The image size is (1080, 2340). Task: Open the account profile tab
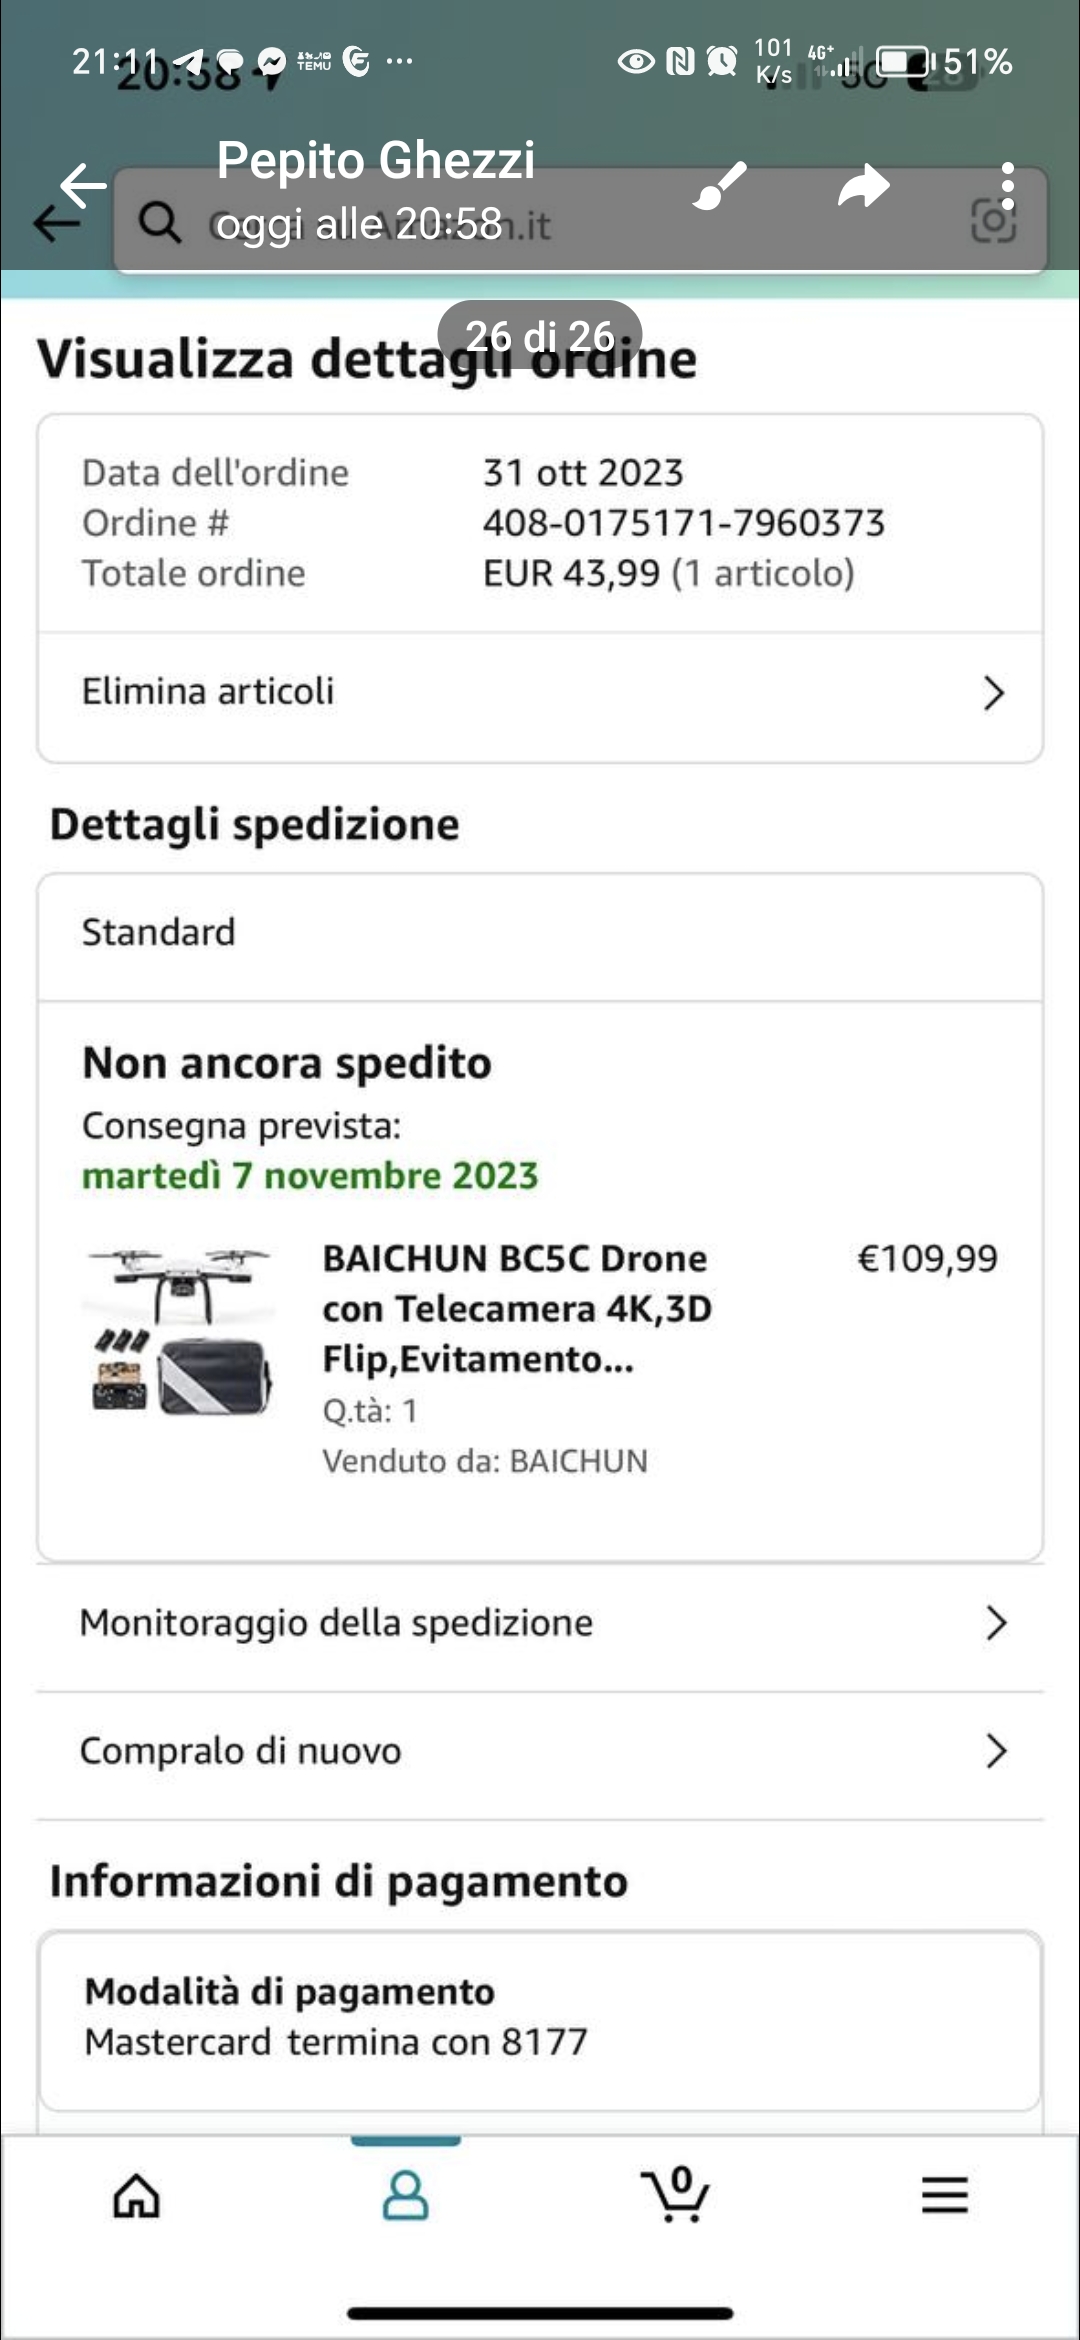[x=405, y=2197]
